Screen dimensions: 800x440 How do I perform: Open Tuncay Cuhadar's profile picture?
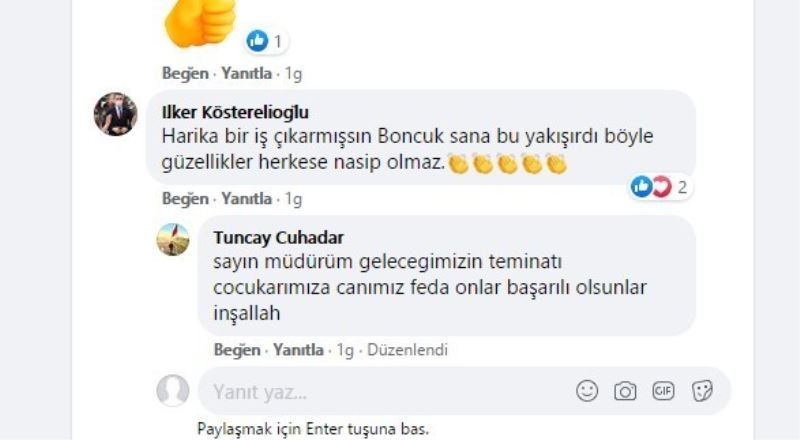[x=173, y=239]
